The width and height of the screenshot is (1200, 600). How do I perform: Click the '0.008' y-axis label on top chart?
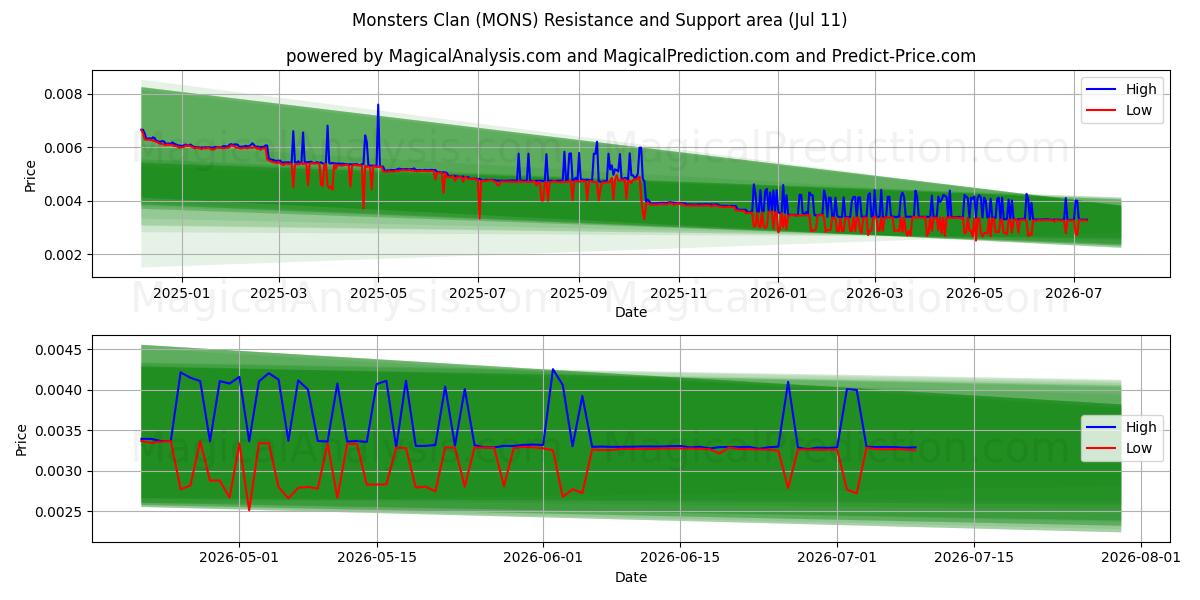tap(65, 95)
